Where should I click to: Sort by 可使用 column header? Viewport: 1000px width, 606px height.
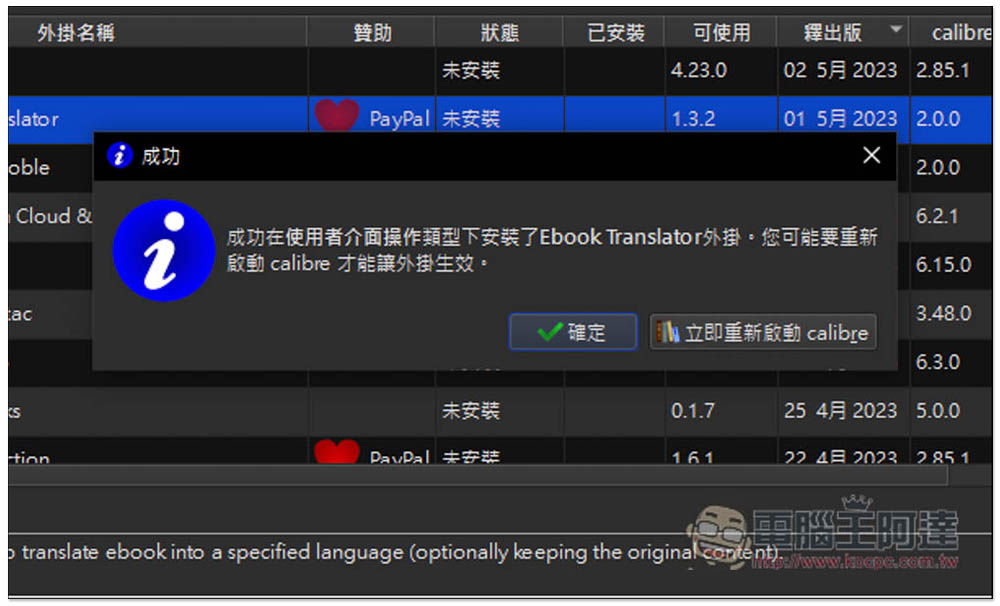(721, 33)
